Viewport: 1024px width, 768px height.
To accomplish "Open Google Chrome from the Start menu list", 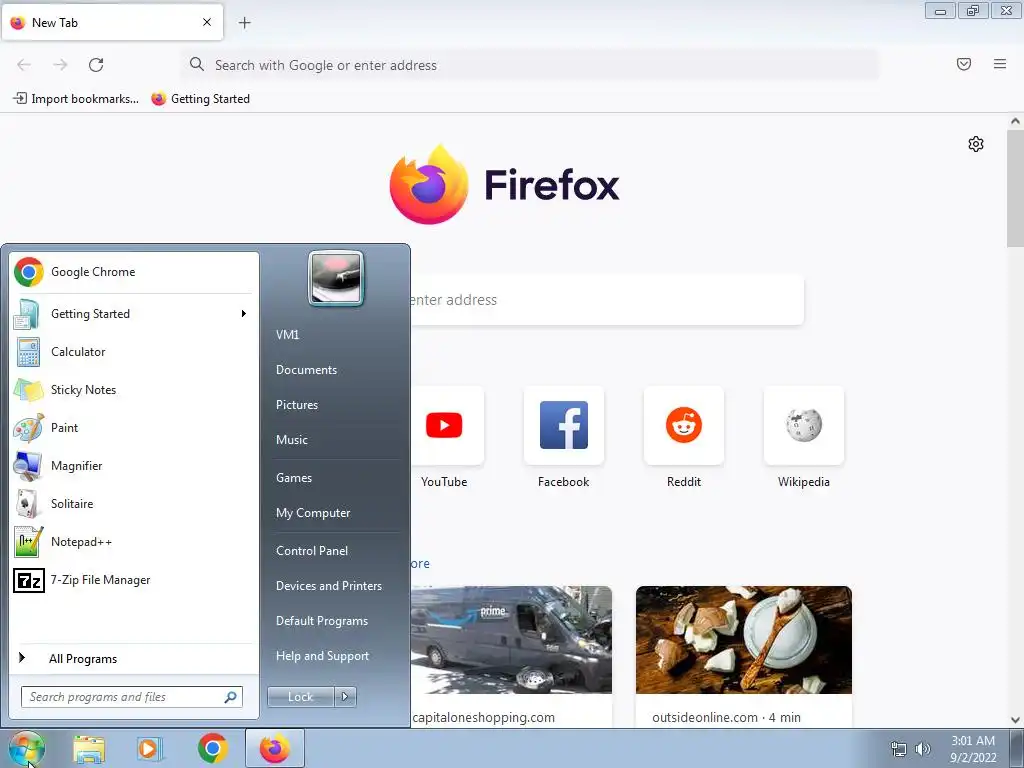I will [134, 272].
